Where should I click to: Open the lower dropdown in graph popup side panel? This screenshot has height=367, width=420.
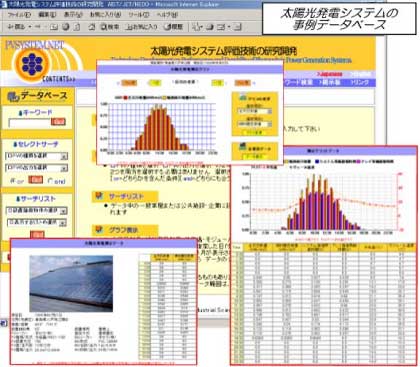255,124
